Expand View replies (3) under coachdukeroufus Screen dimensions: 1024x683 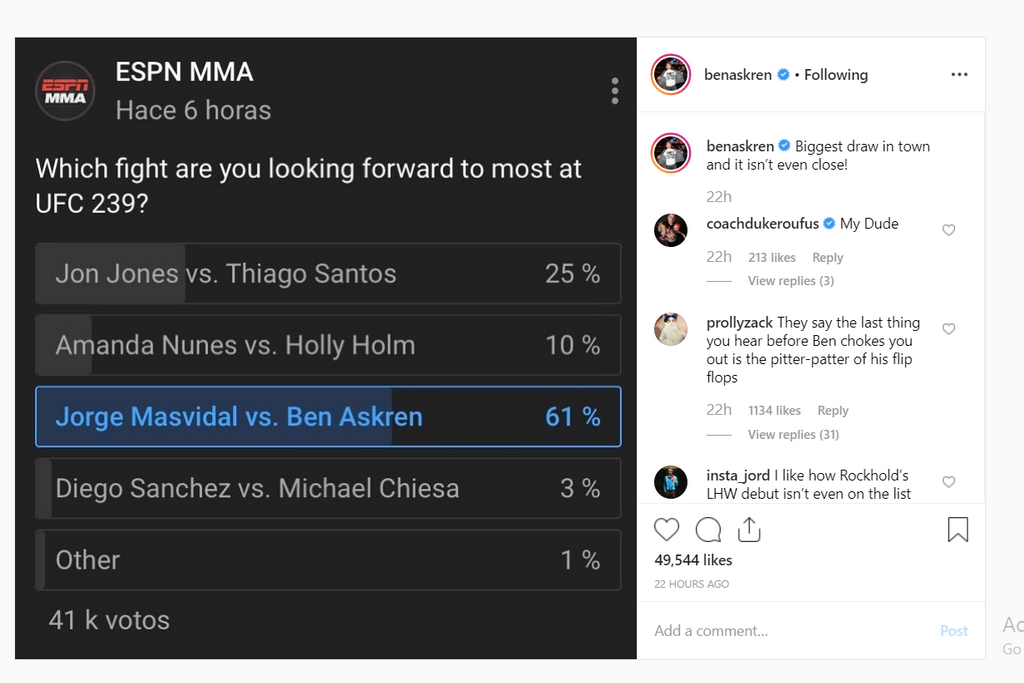(790, 281)
